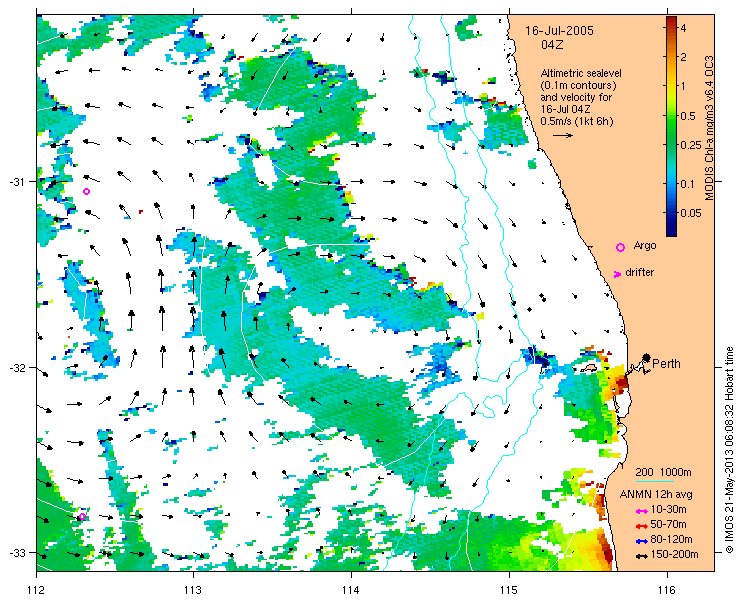Viewport: 740px width, 600px height.
Task: Click the (0.1m contours) text line
Action: (x=579, y=85)
